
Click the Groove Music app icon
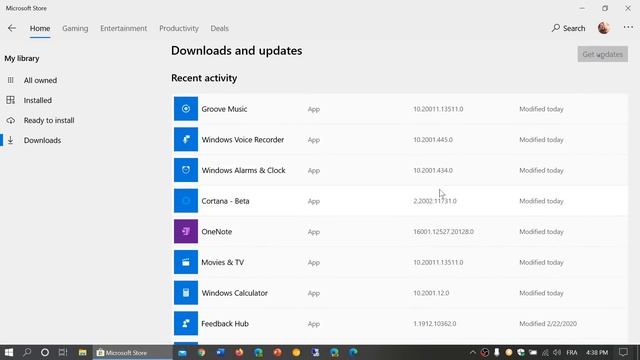coord(186,109)
